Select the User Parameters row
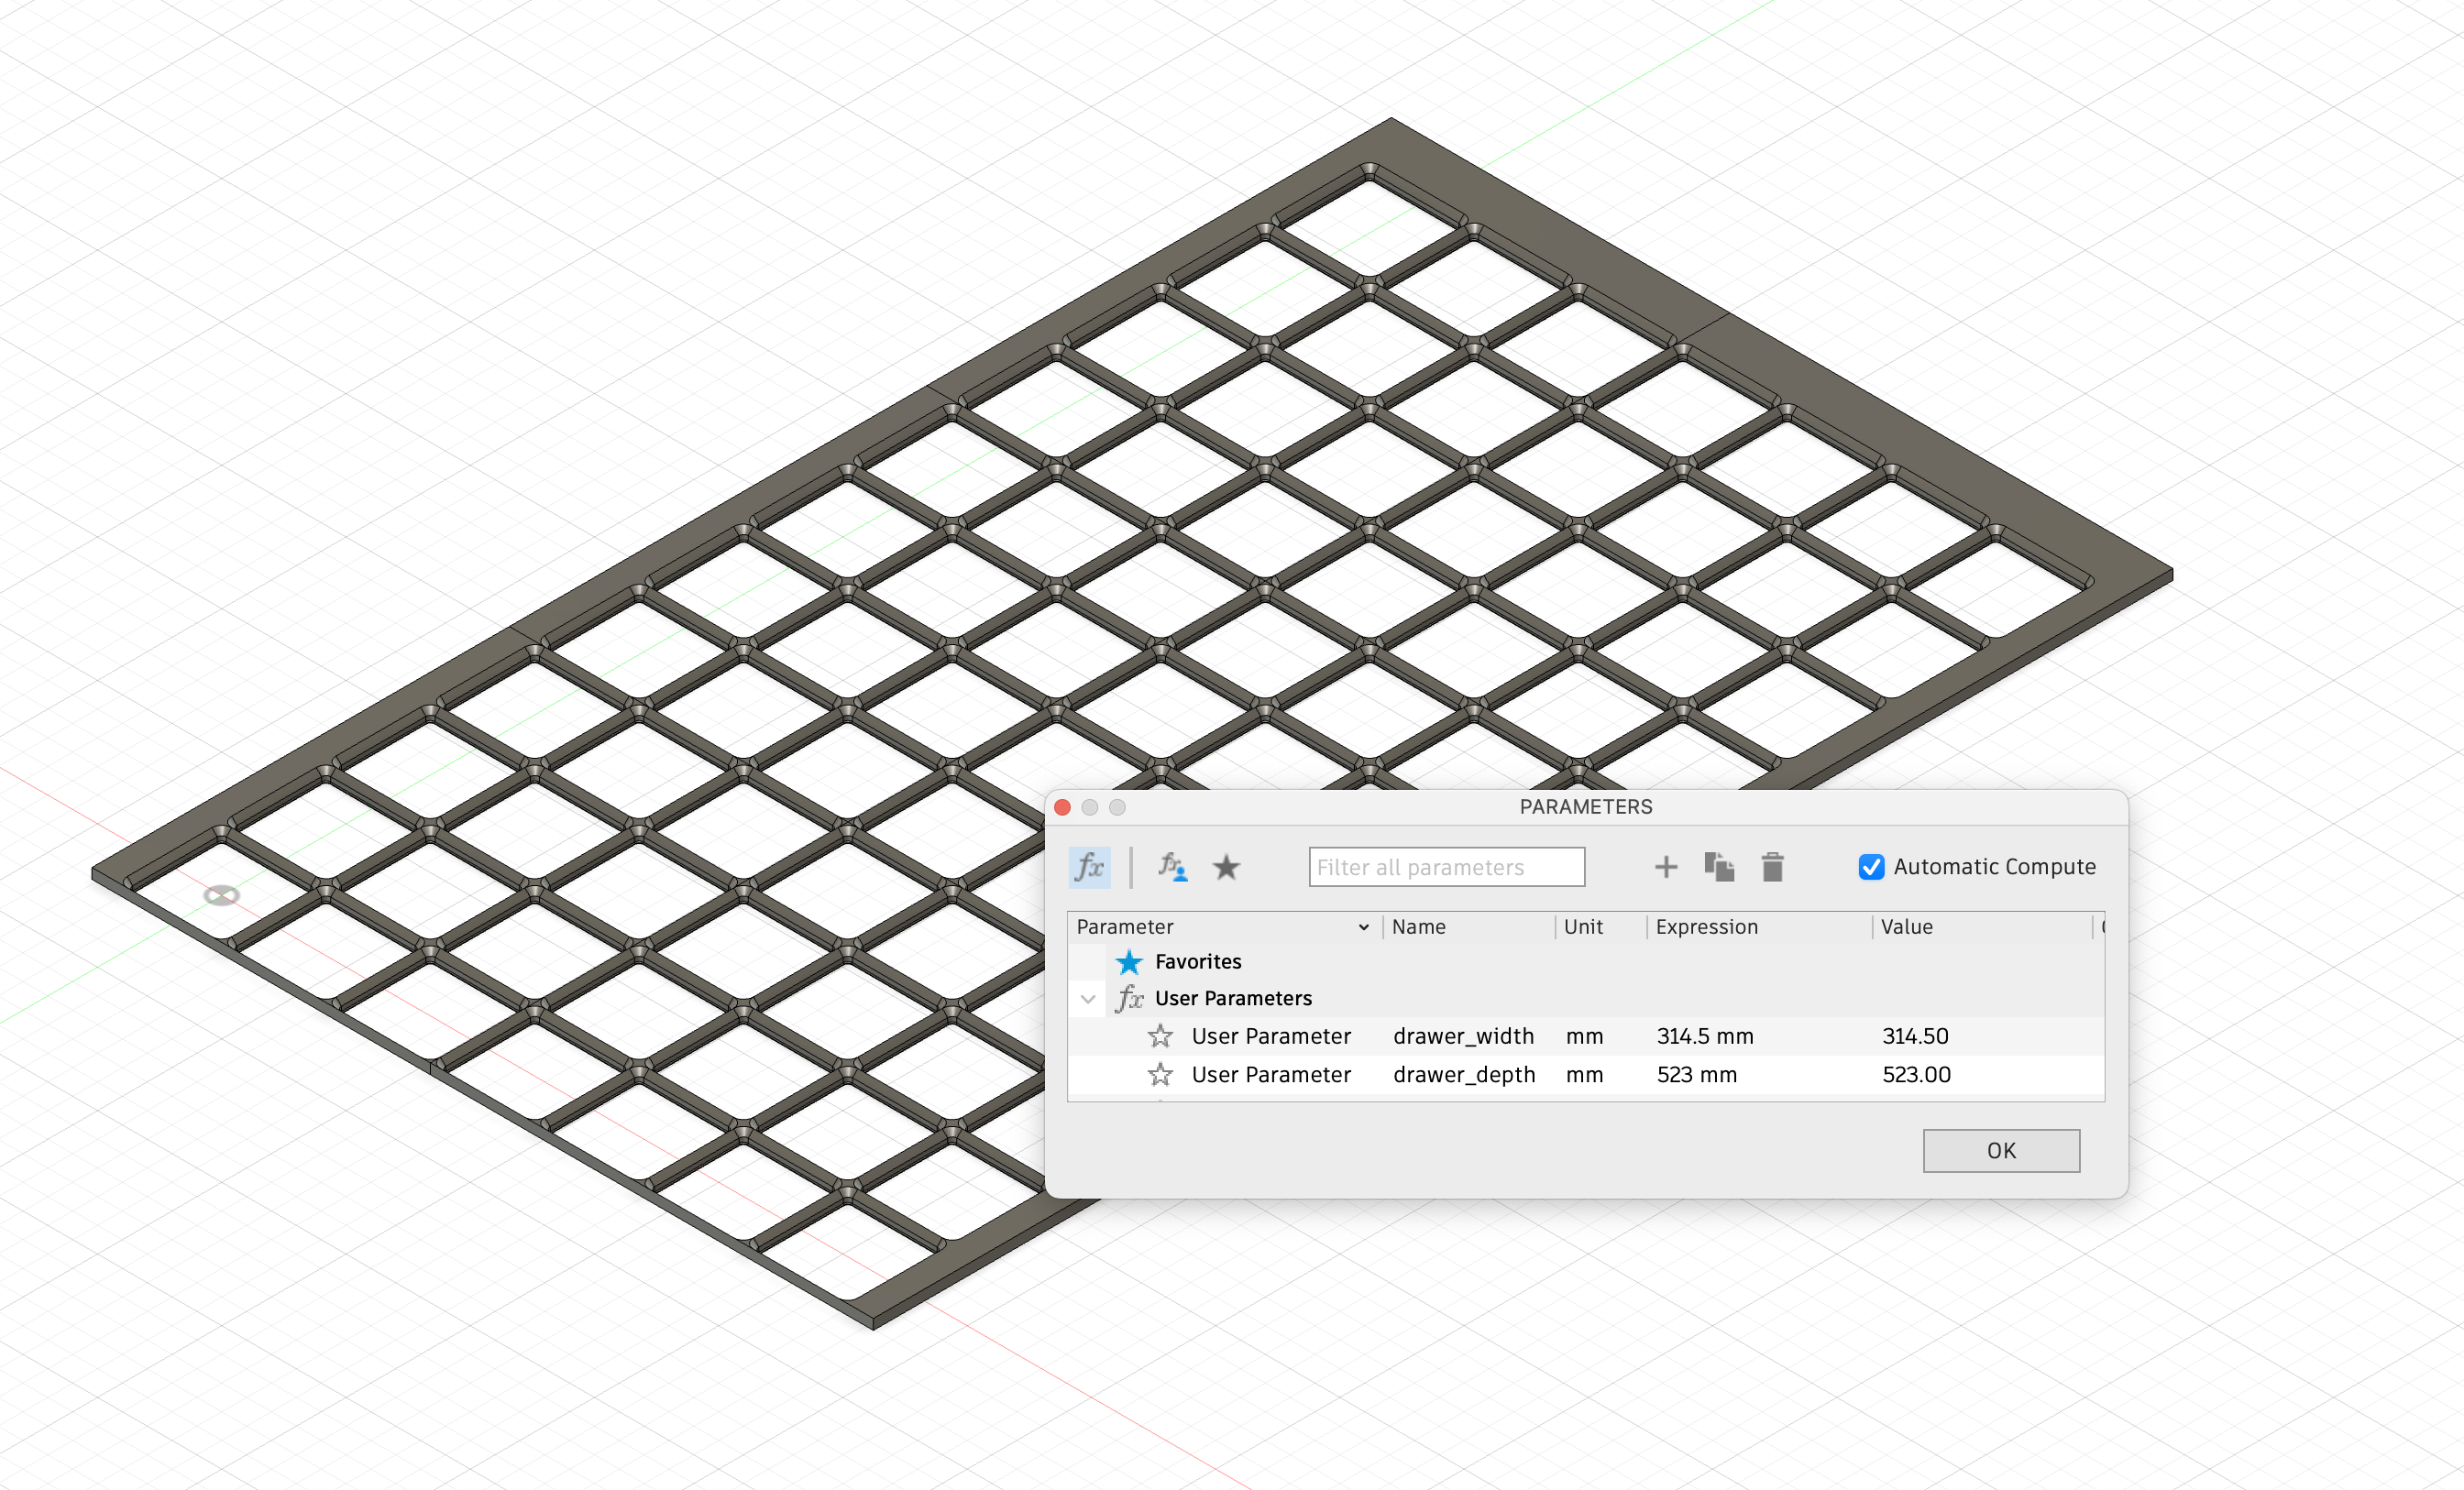 1586,998
